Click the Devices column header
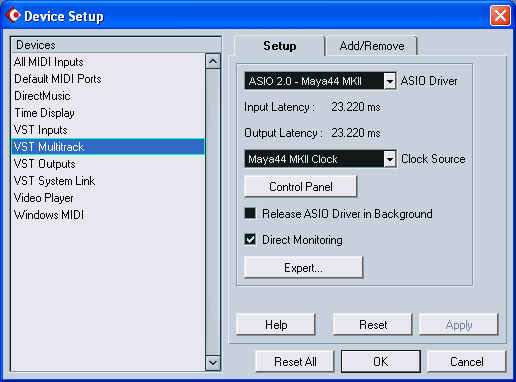516x382 pixels. [116, 45]
